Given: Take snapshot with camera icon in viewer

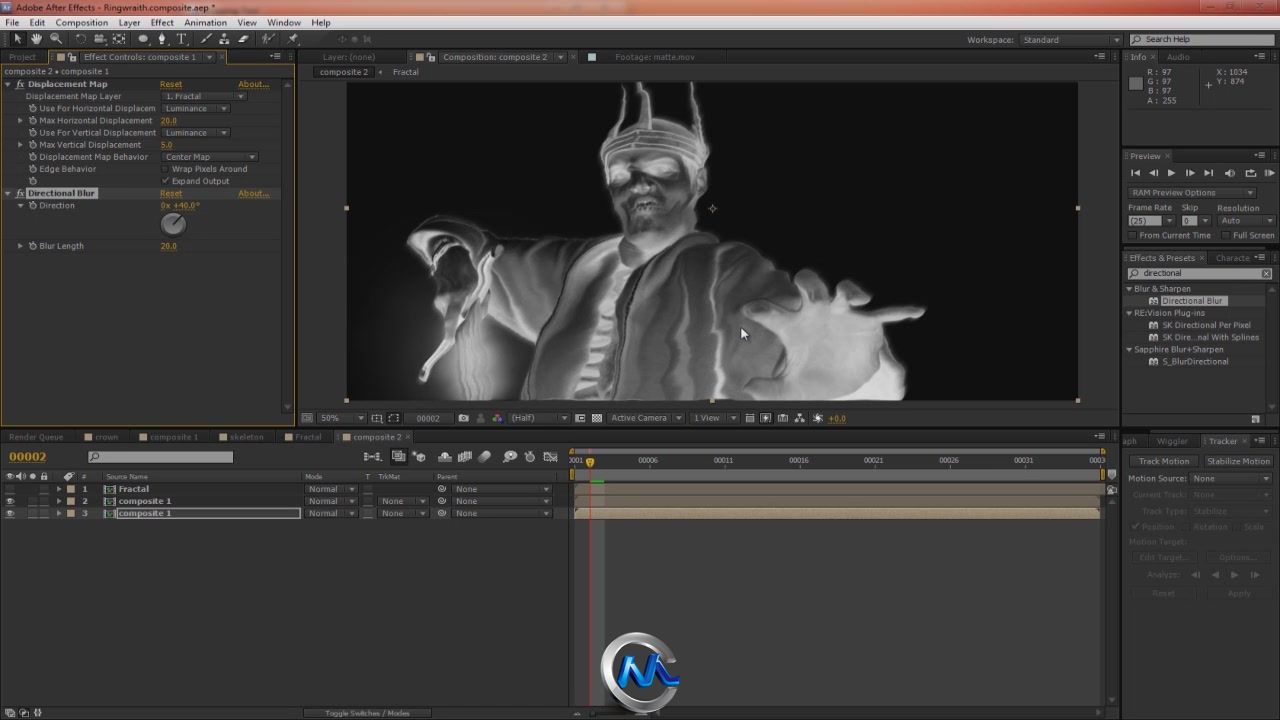Looking at the screenshot, I should click(463, 418).
